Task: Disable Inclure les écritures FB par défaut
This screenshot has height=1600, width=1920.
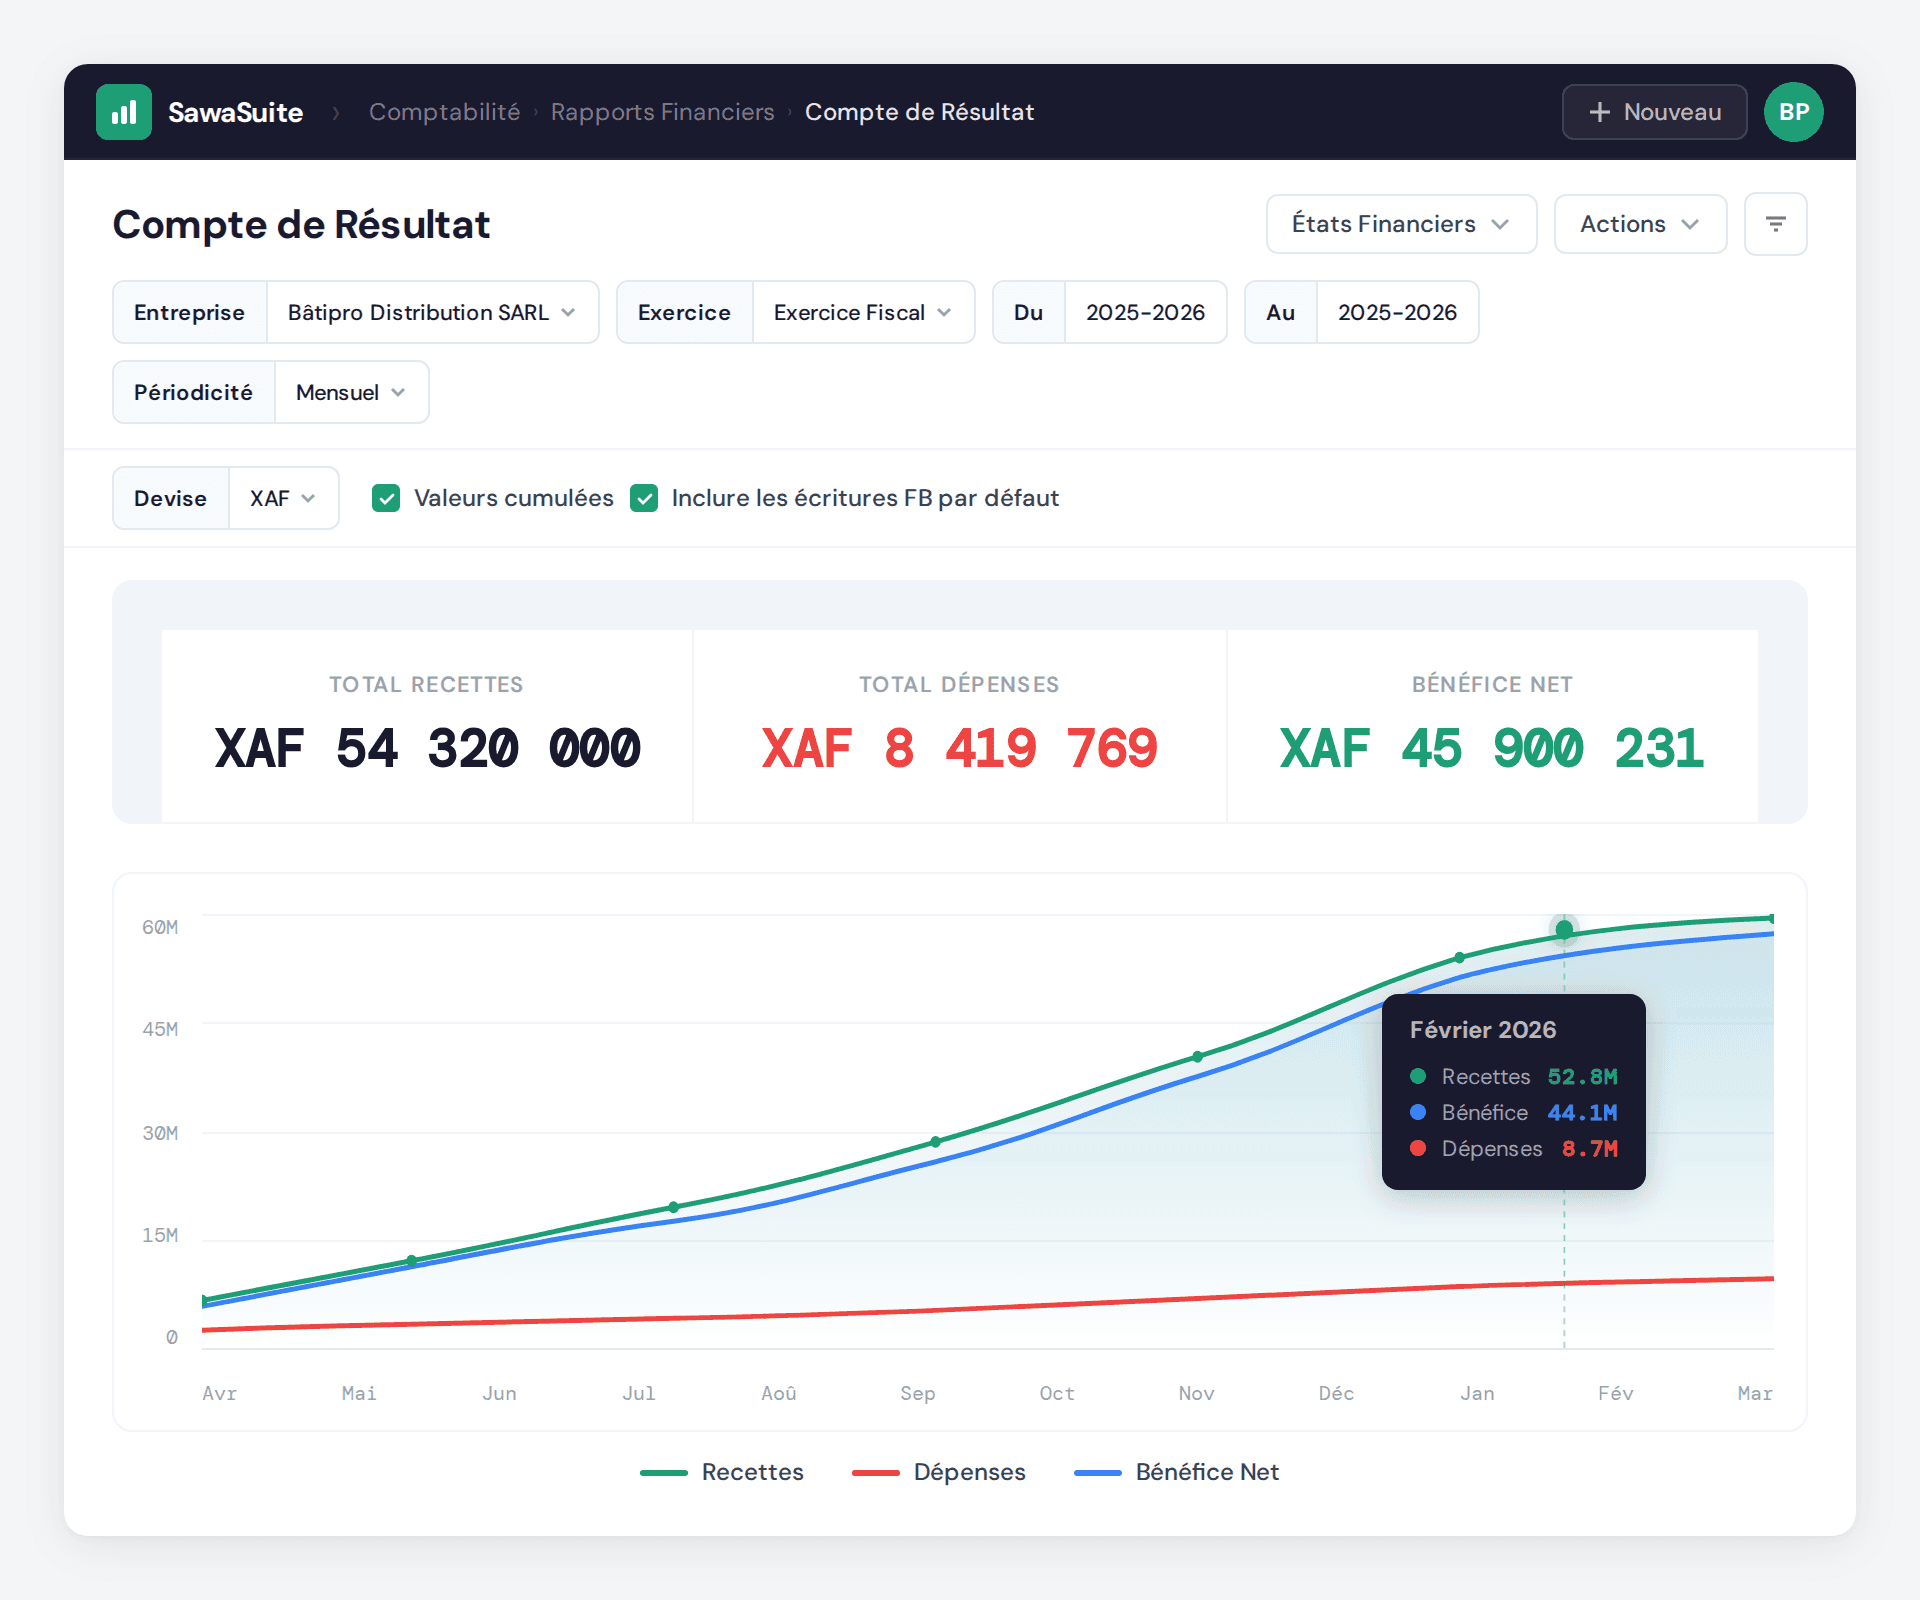Action: (644, 498)
